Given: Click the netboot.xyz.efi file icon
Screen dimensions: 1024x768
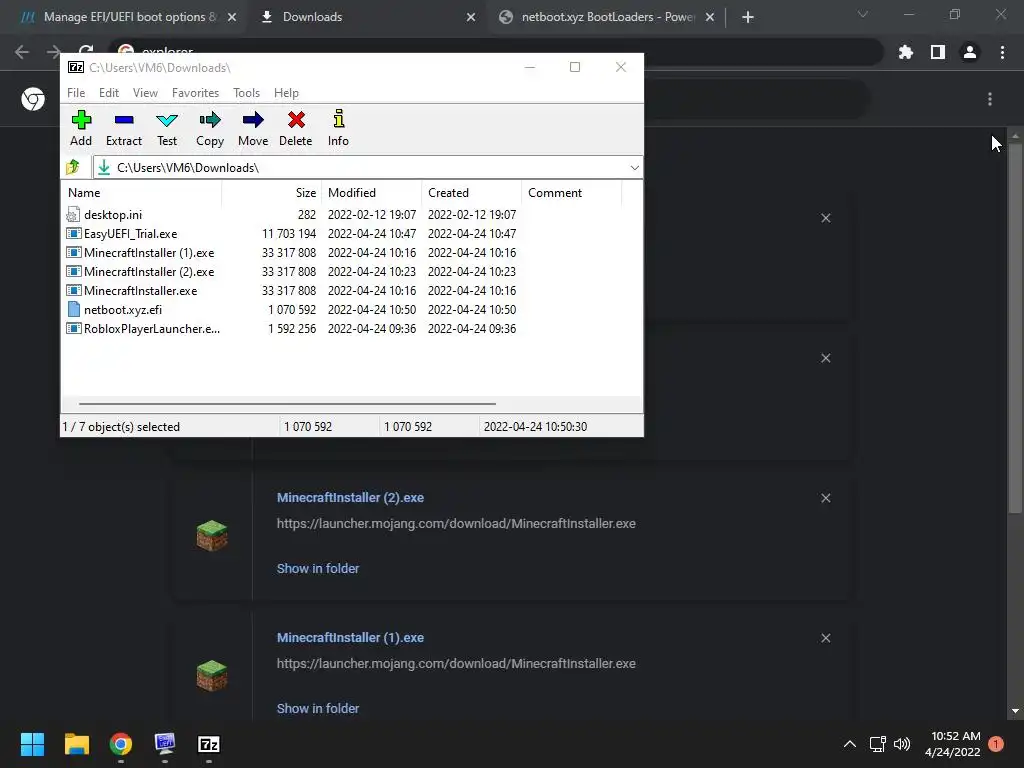Looking at the screenshot, I should tap(74, 310).
